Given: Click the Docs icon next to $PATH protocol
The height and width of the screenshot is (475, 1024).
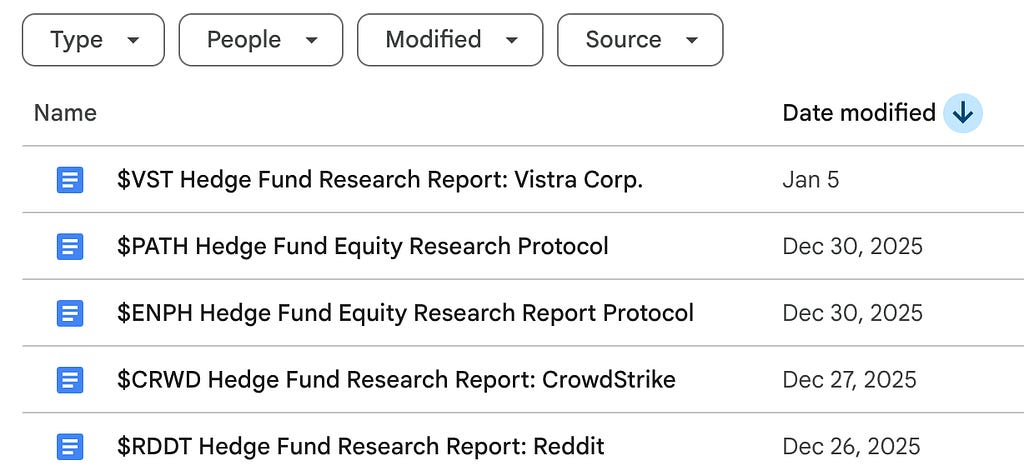Looking at the screenshot, I should [x=70, y=246].
